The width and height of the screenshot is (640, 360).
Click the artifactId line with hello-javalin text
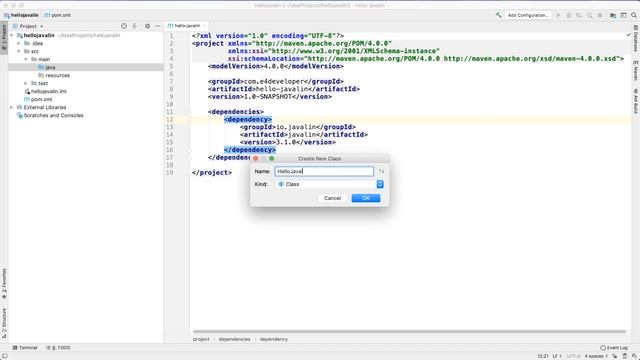point(284,89)
